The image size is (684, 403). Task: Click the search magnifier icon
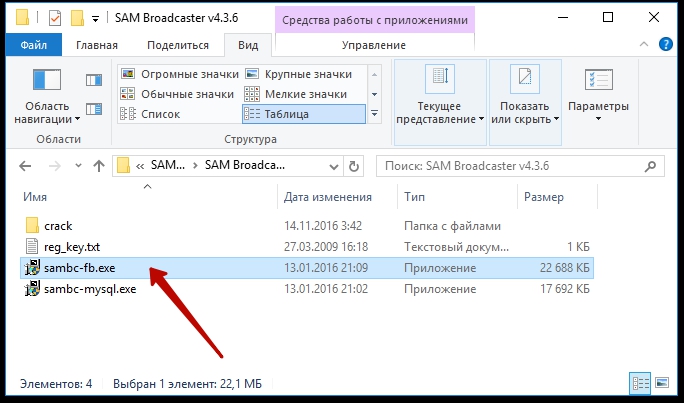point(650,166)
